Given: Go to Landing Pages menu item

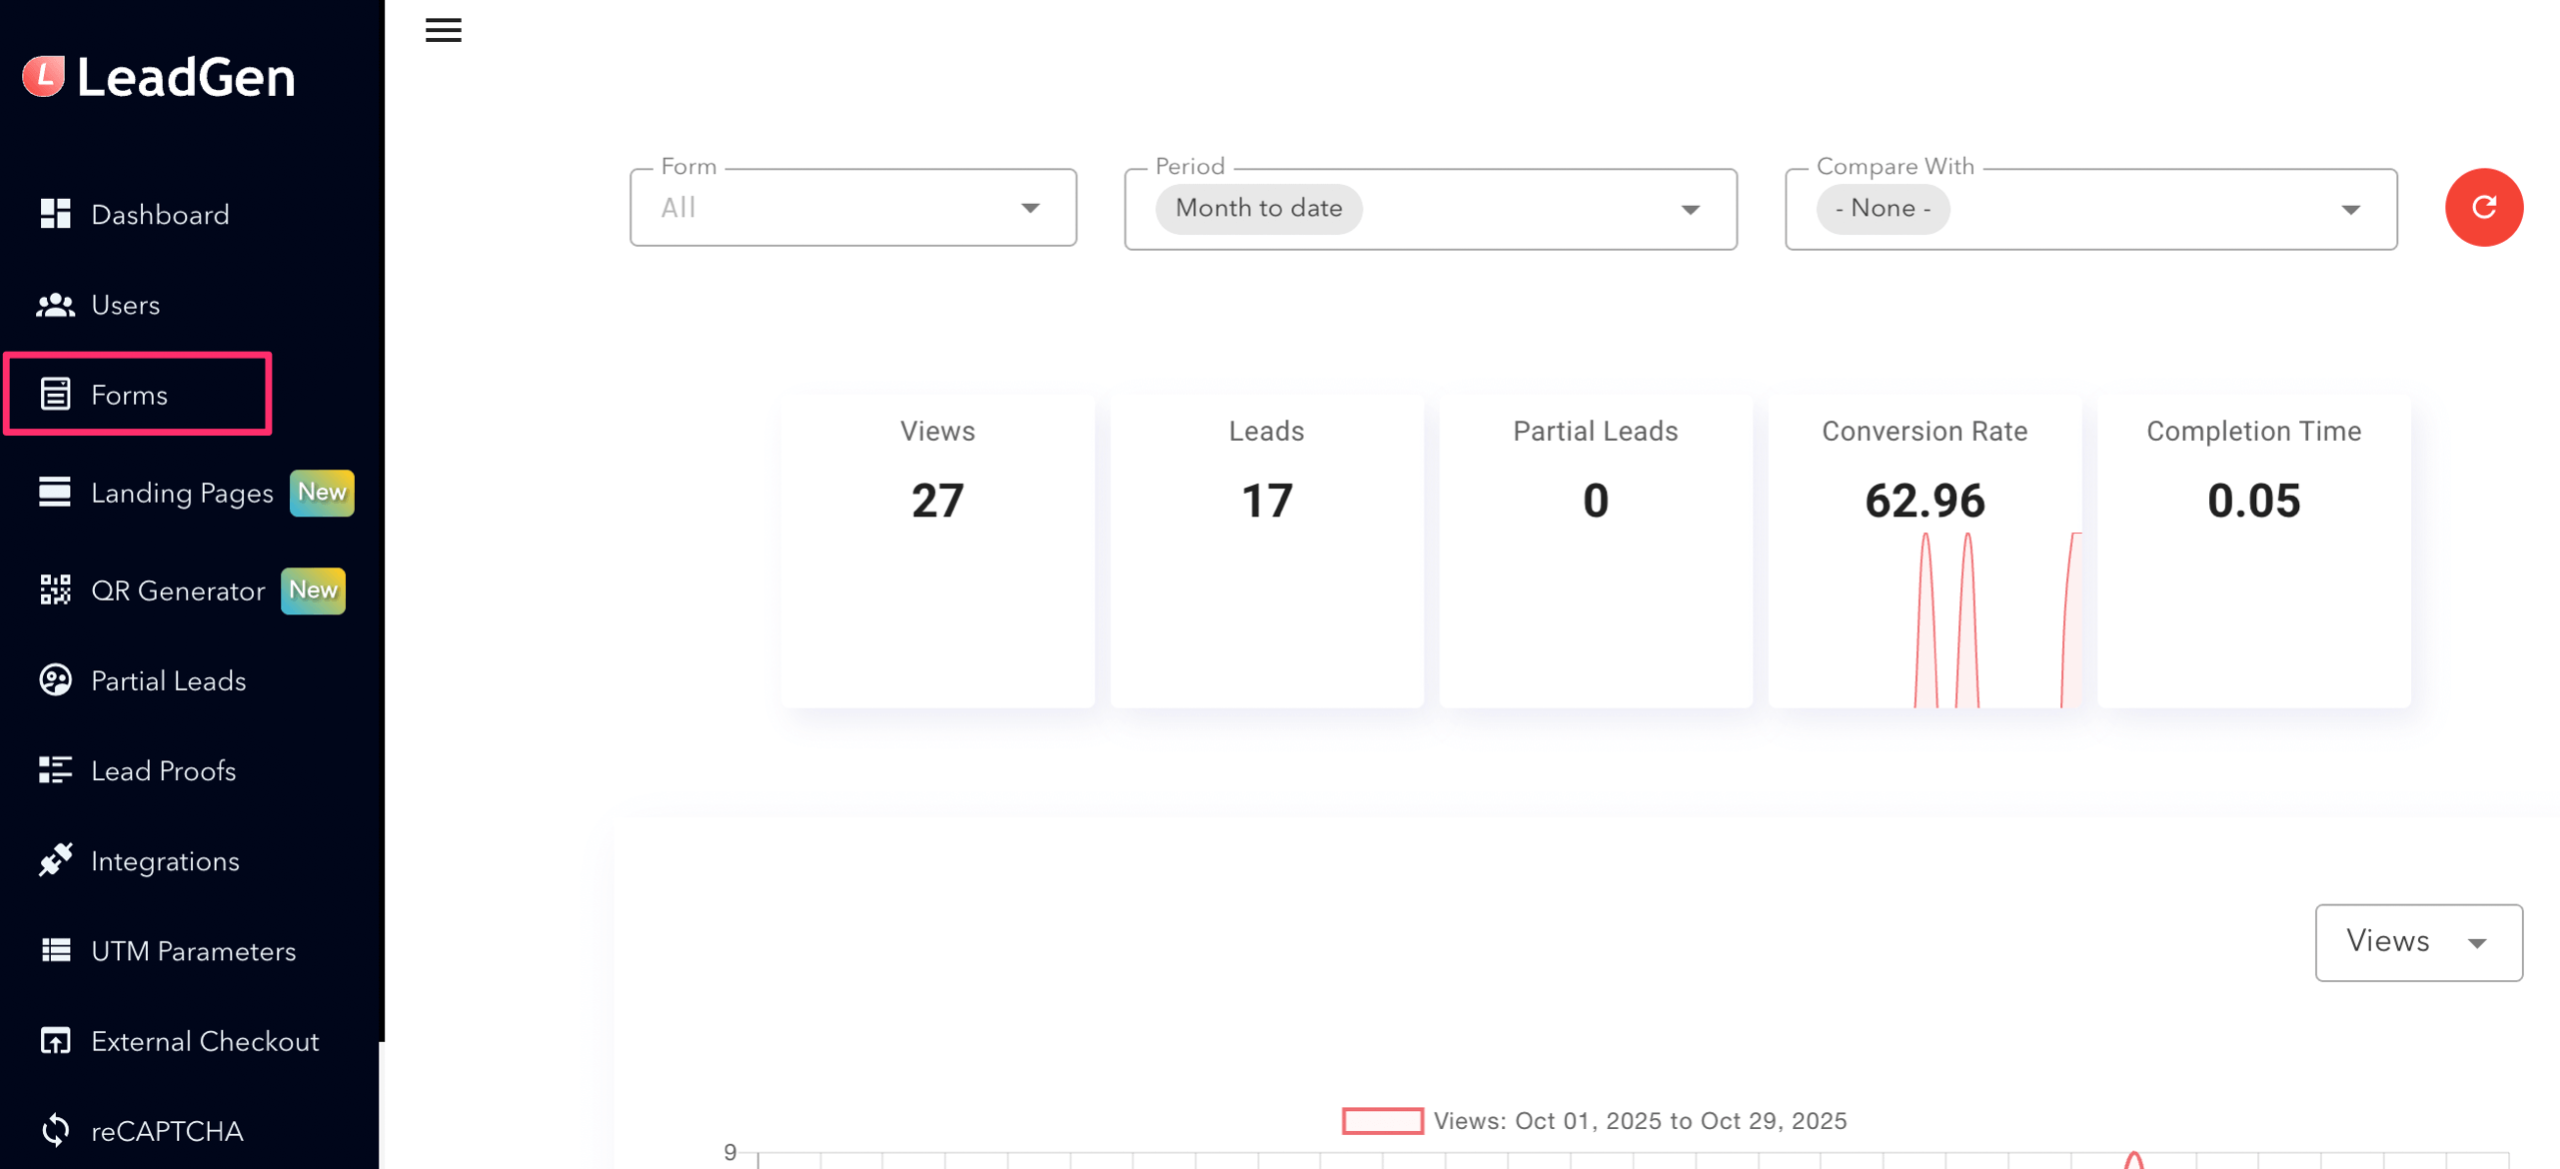Looking at the screenshot, I should [x=181, y=493].
